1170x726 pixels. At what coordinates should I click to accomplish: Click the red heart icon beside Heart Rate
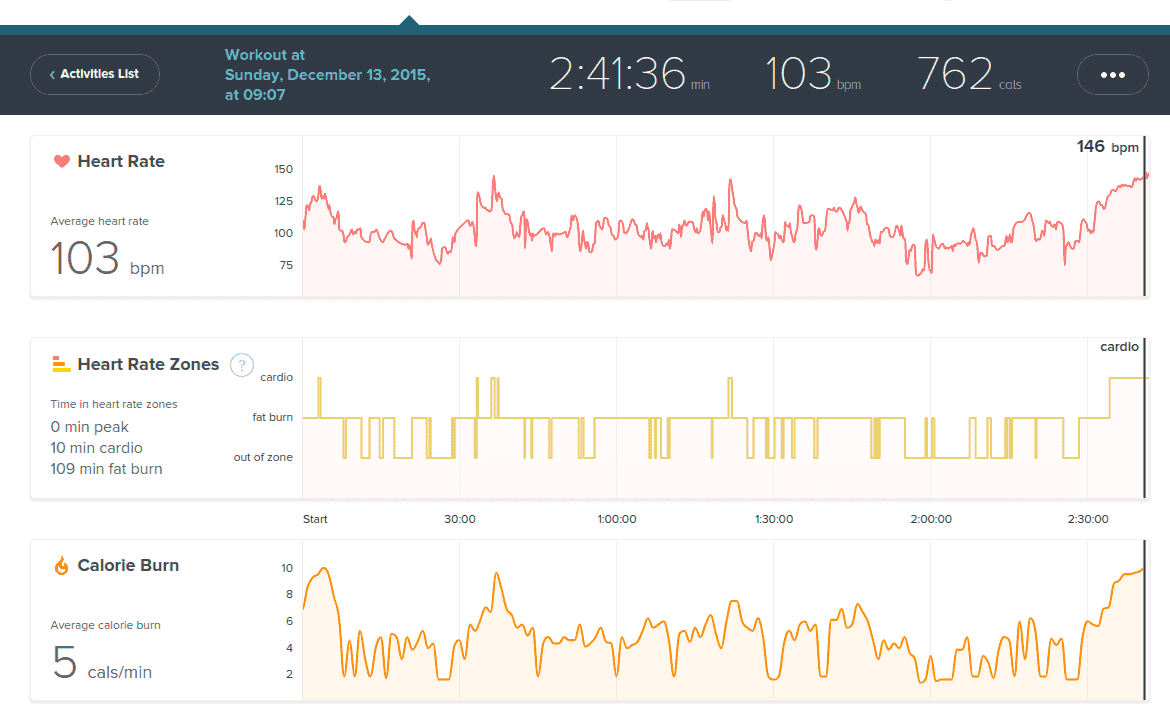pos(62,161)
